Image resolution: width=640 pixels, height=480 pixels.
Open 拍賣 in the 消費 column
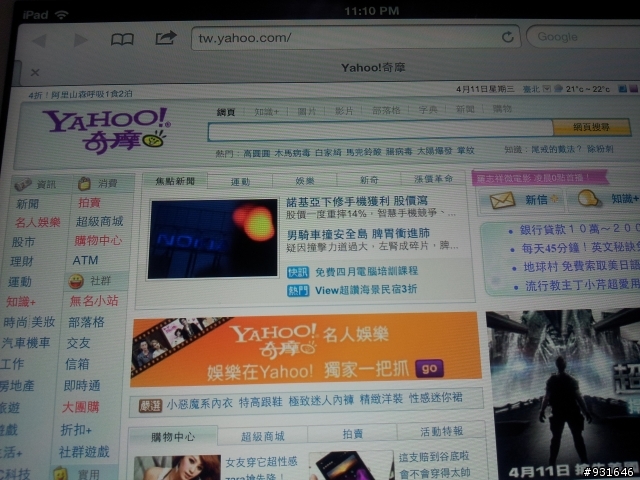point(89,202)
